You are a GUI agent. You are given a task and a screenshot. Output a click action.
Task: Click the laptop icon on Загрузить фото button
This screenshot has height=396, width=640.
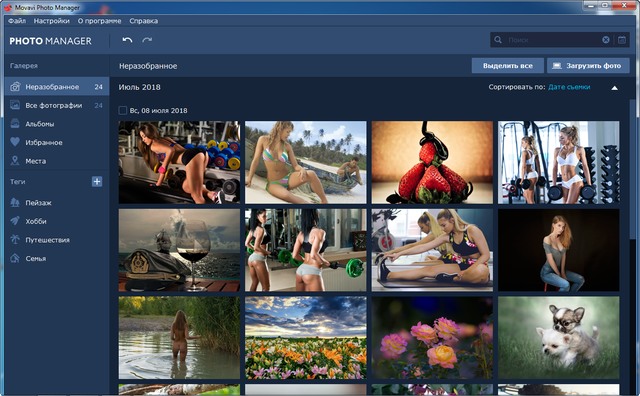[x=557, y=65]
